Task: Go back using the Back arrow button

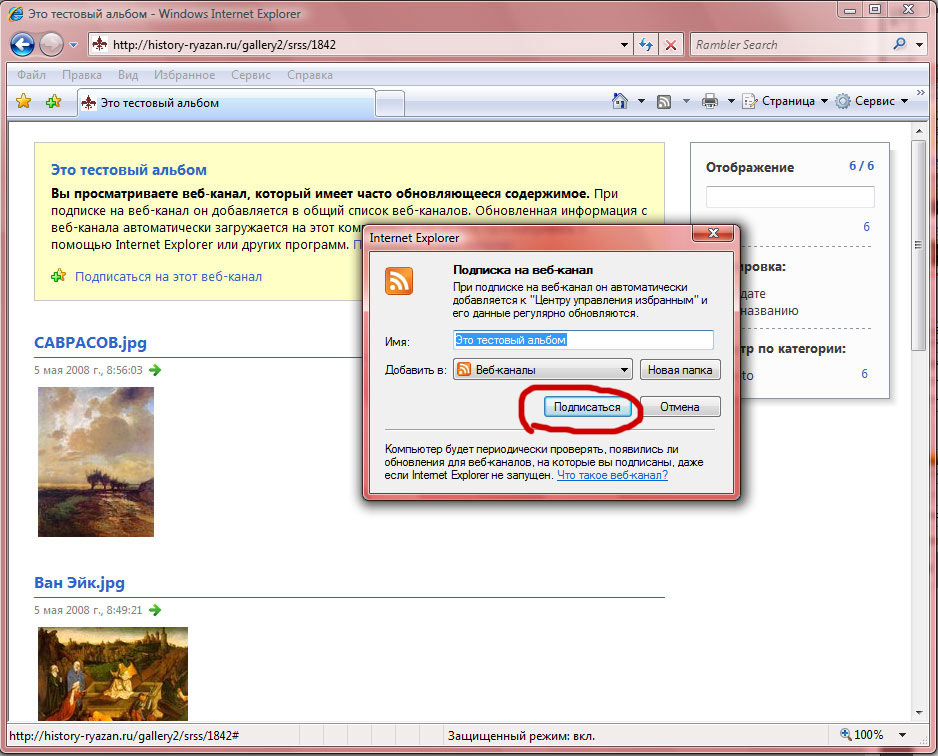Action: click(x=22, y=44)
